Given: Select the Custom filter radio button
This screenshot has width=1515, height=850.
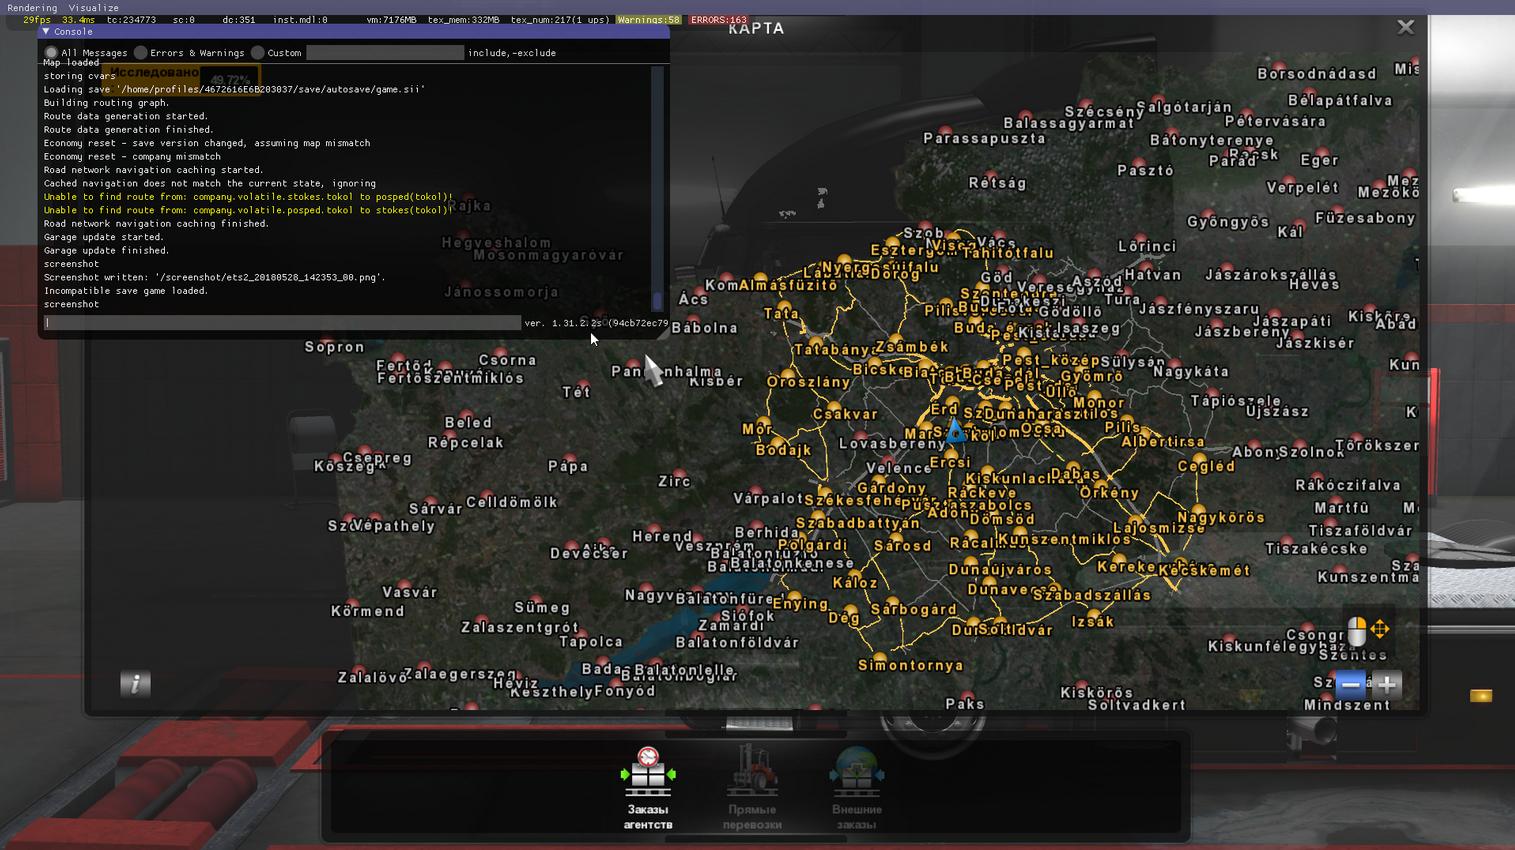Looking at the screenshot, I should pos(258,53).
